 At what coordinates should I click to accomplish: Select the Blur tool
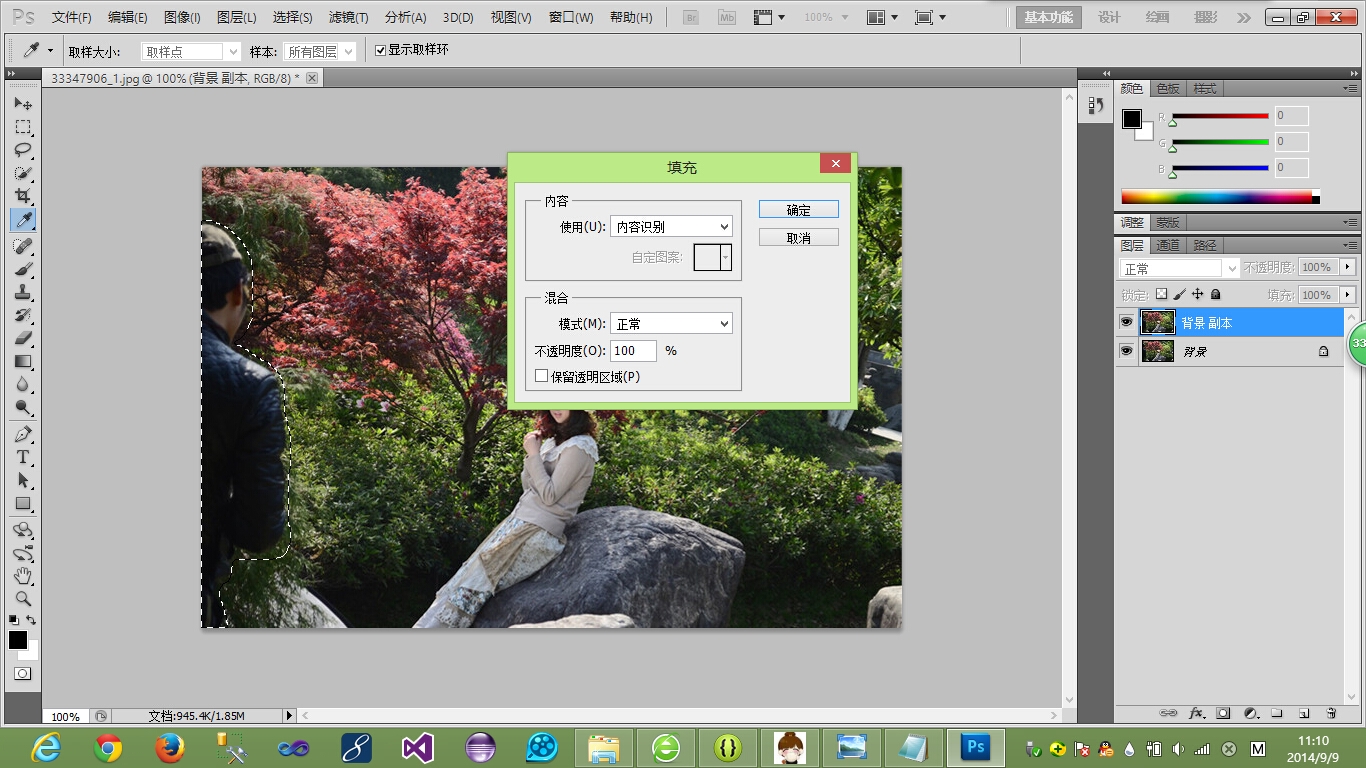click(22, 384)
